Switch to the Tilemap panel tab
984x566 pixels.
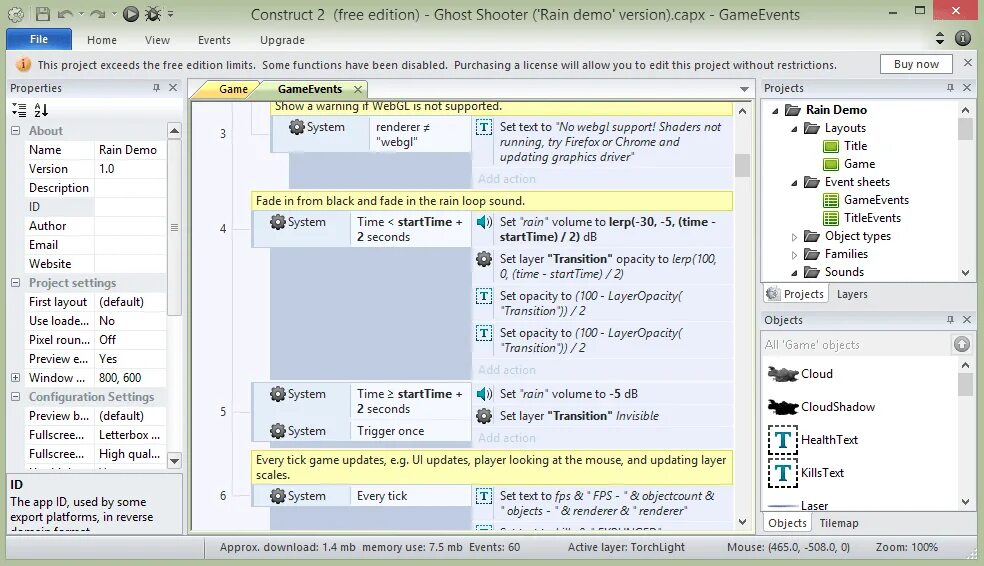coord(838,523)
